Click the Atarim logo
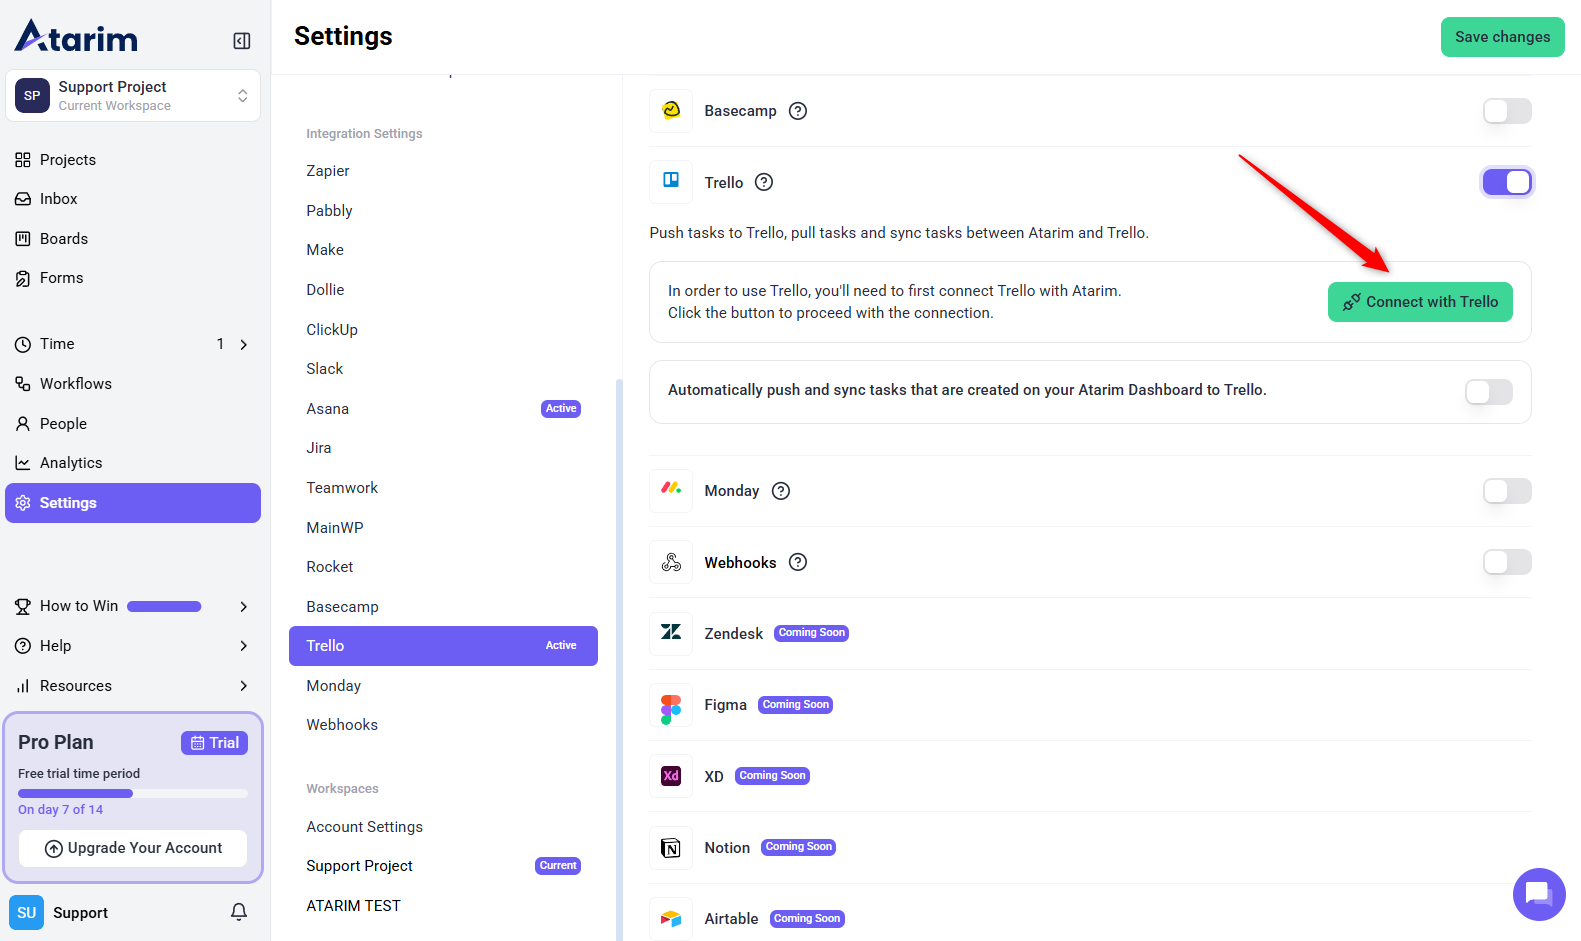Image resolution: width=1581 pixels, height=941 pixels. (77, 37)
